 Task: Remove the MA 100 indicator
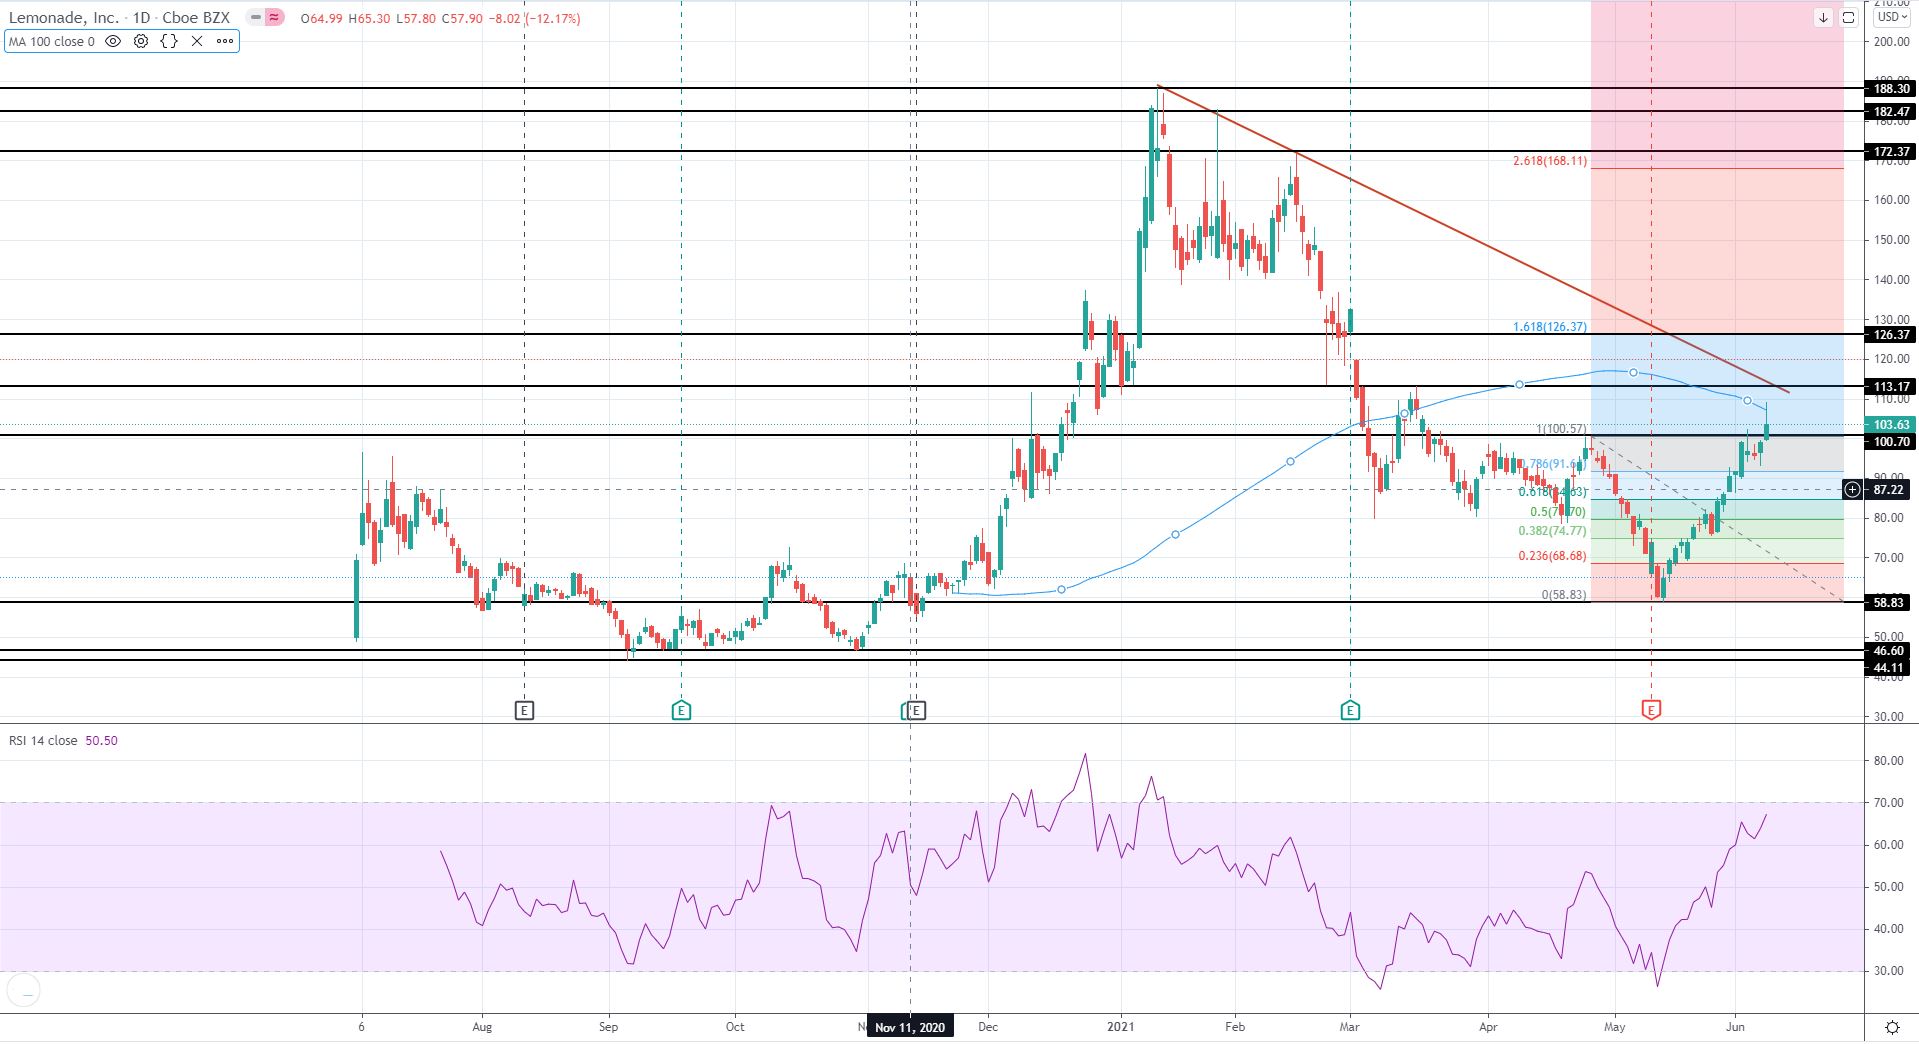[x=197, y=41]
